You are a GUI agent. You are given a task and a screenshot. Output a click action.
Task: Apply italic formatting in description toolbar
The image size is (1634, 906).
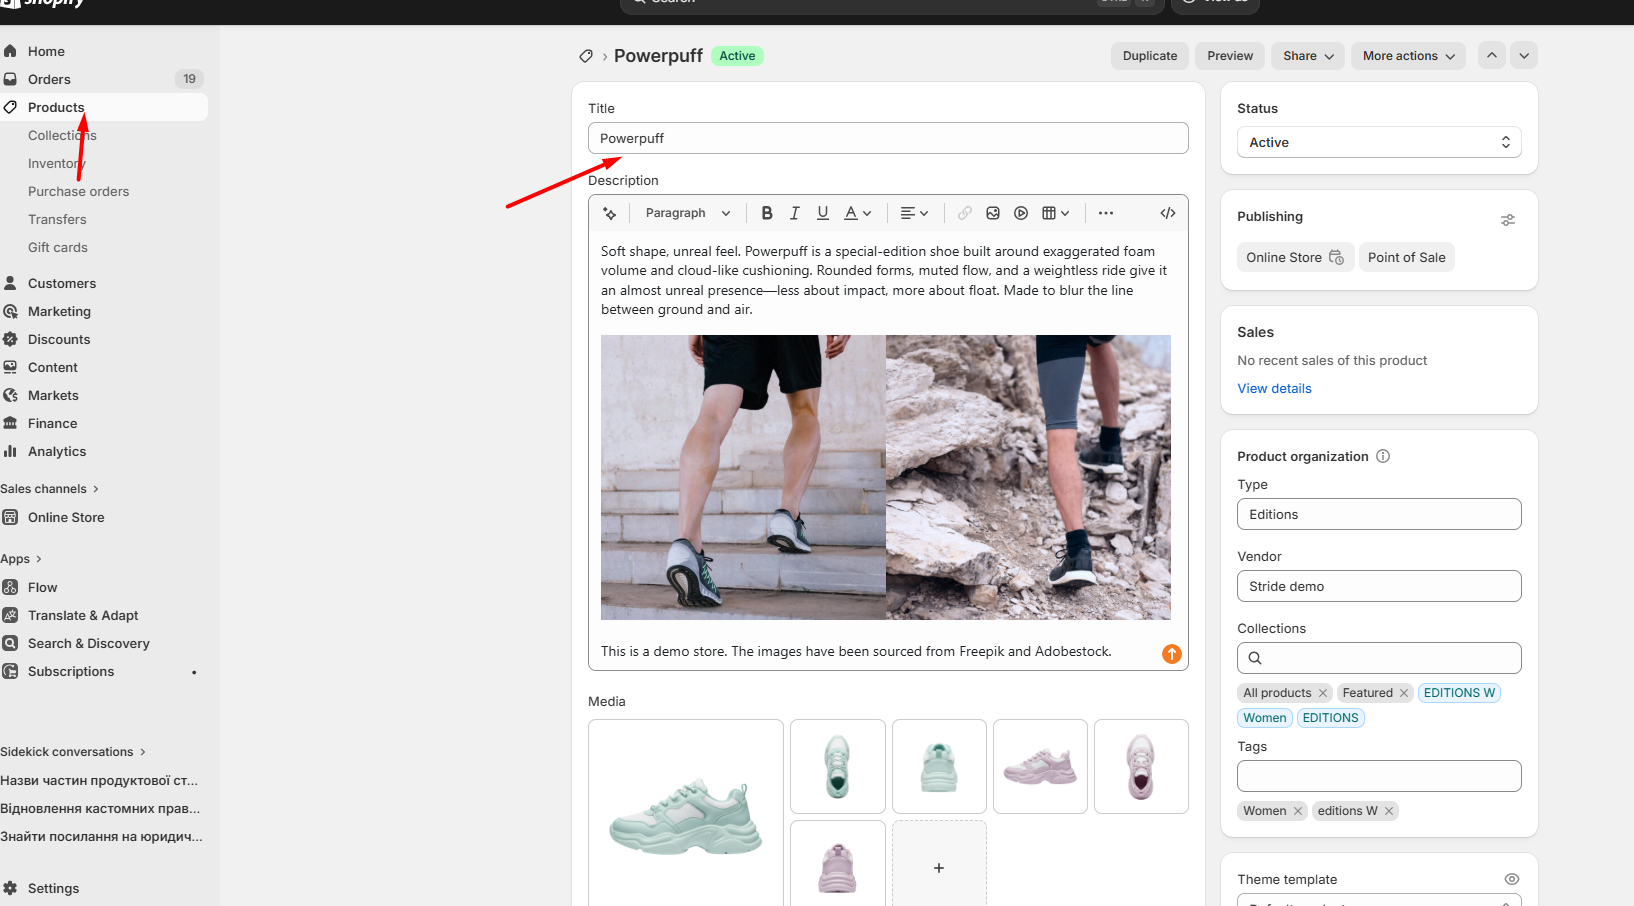pos(795,213)
